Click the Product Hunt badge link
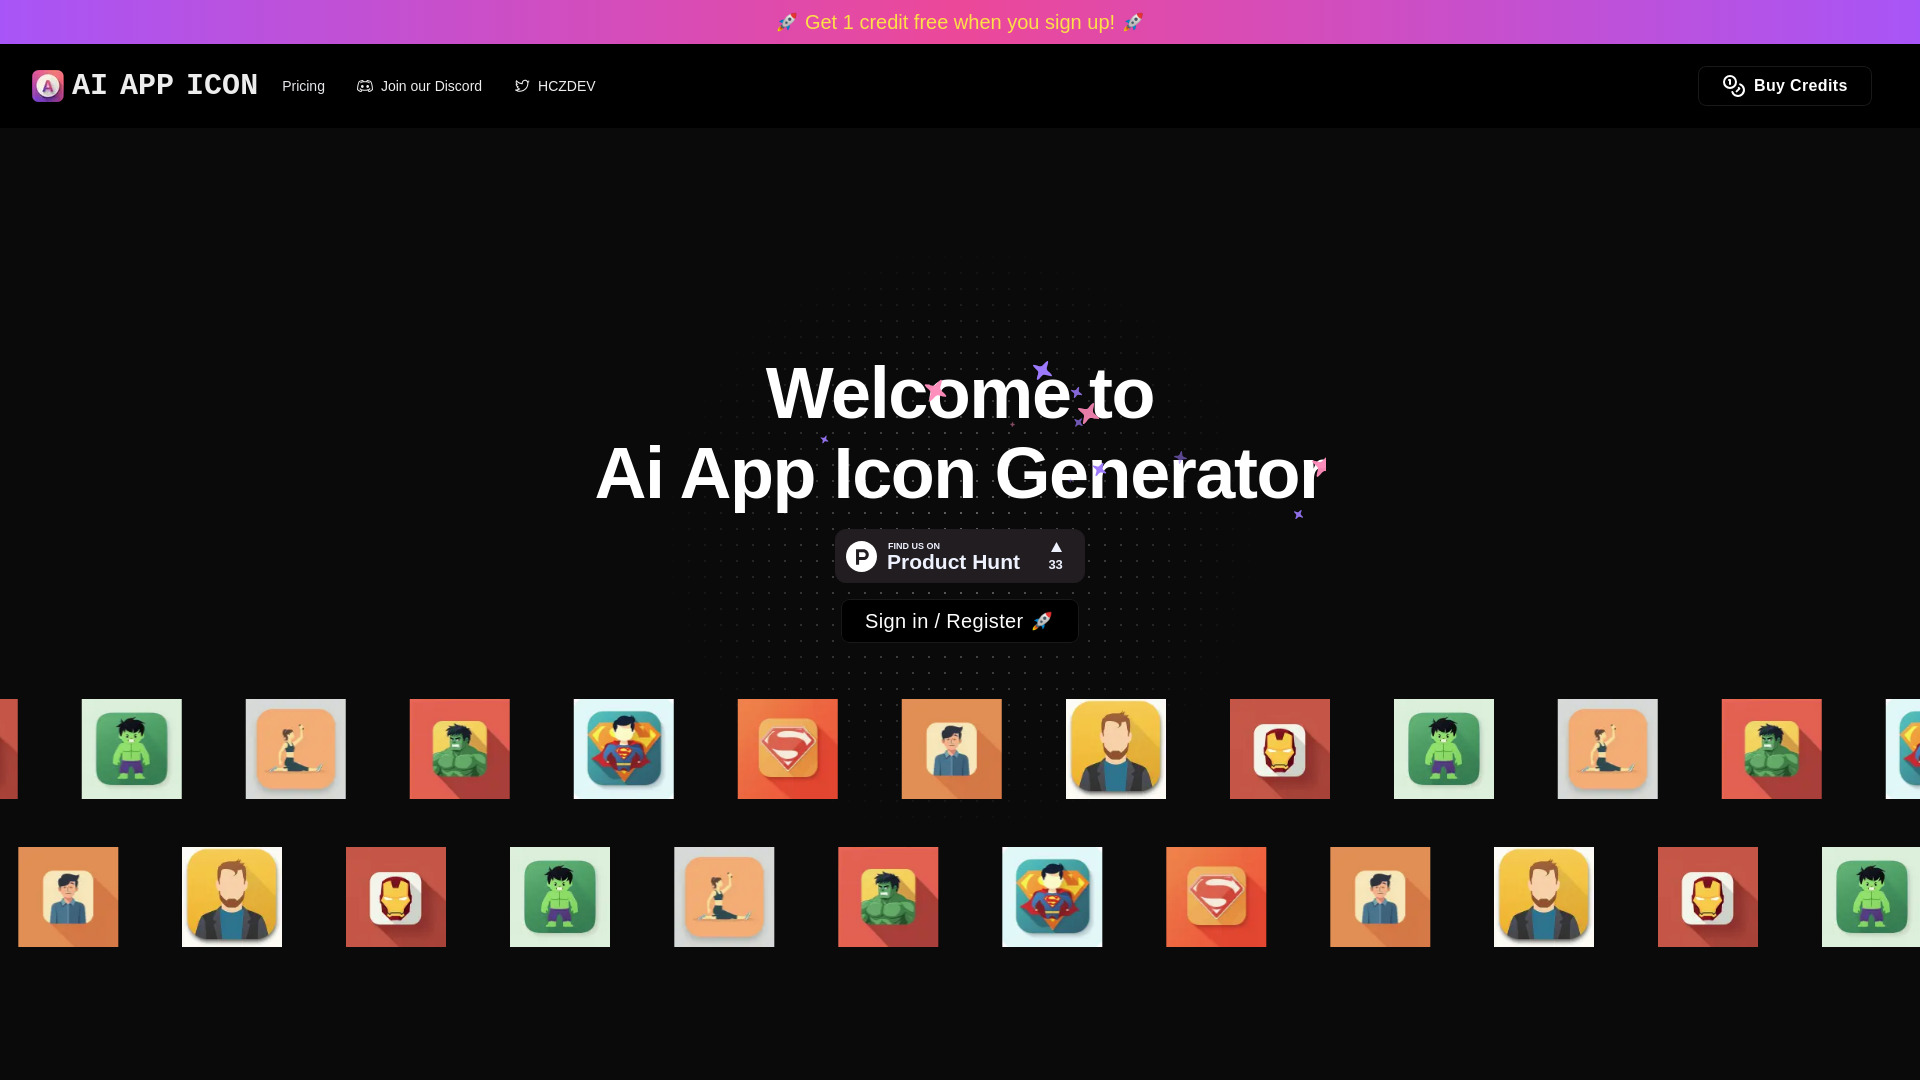Viewport: 1920px width, 1080px height. [x=959, y=555]
